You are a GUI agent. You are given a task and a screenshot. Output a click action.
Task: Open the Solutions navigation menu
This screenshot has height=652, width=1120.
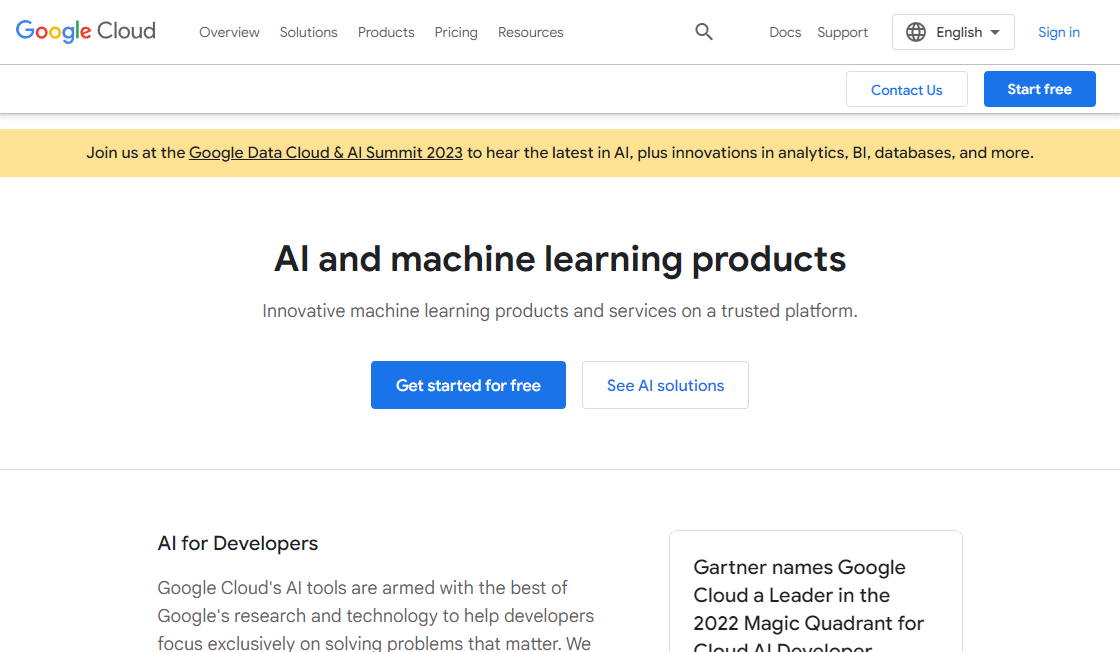tap(308, 32)
